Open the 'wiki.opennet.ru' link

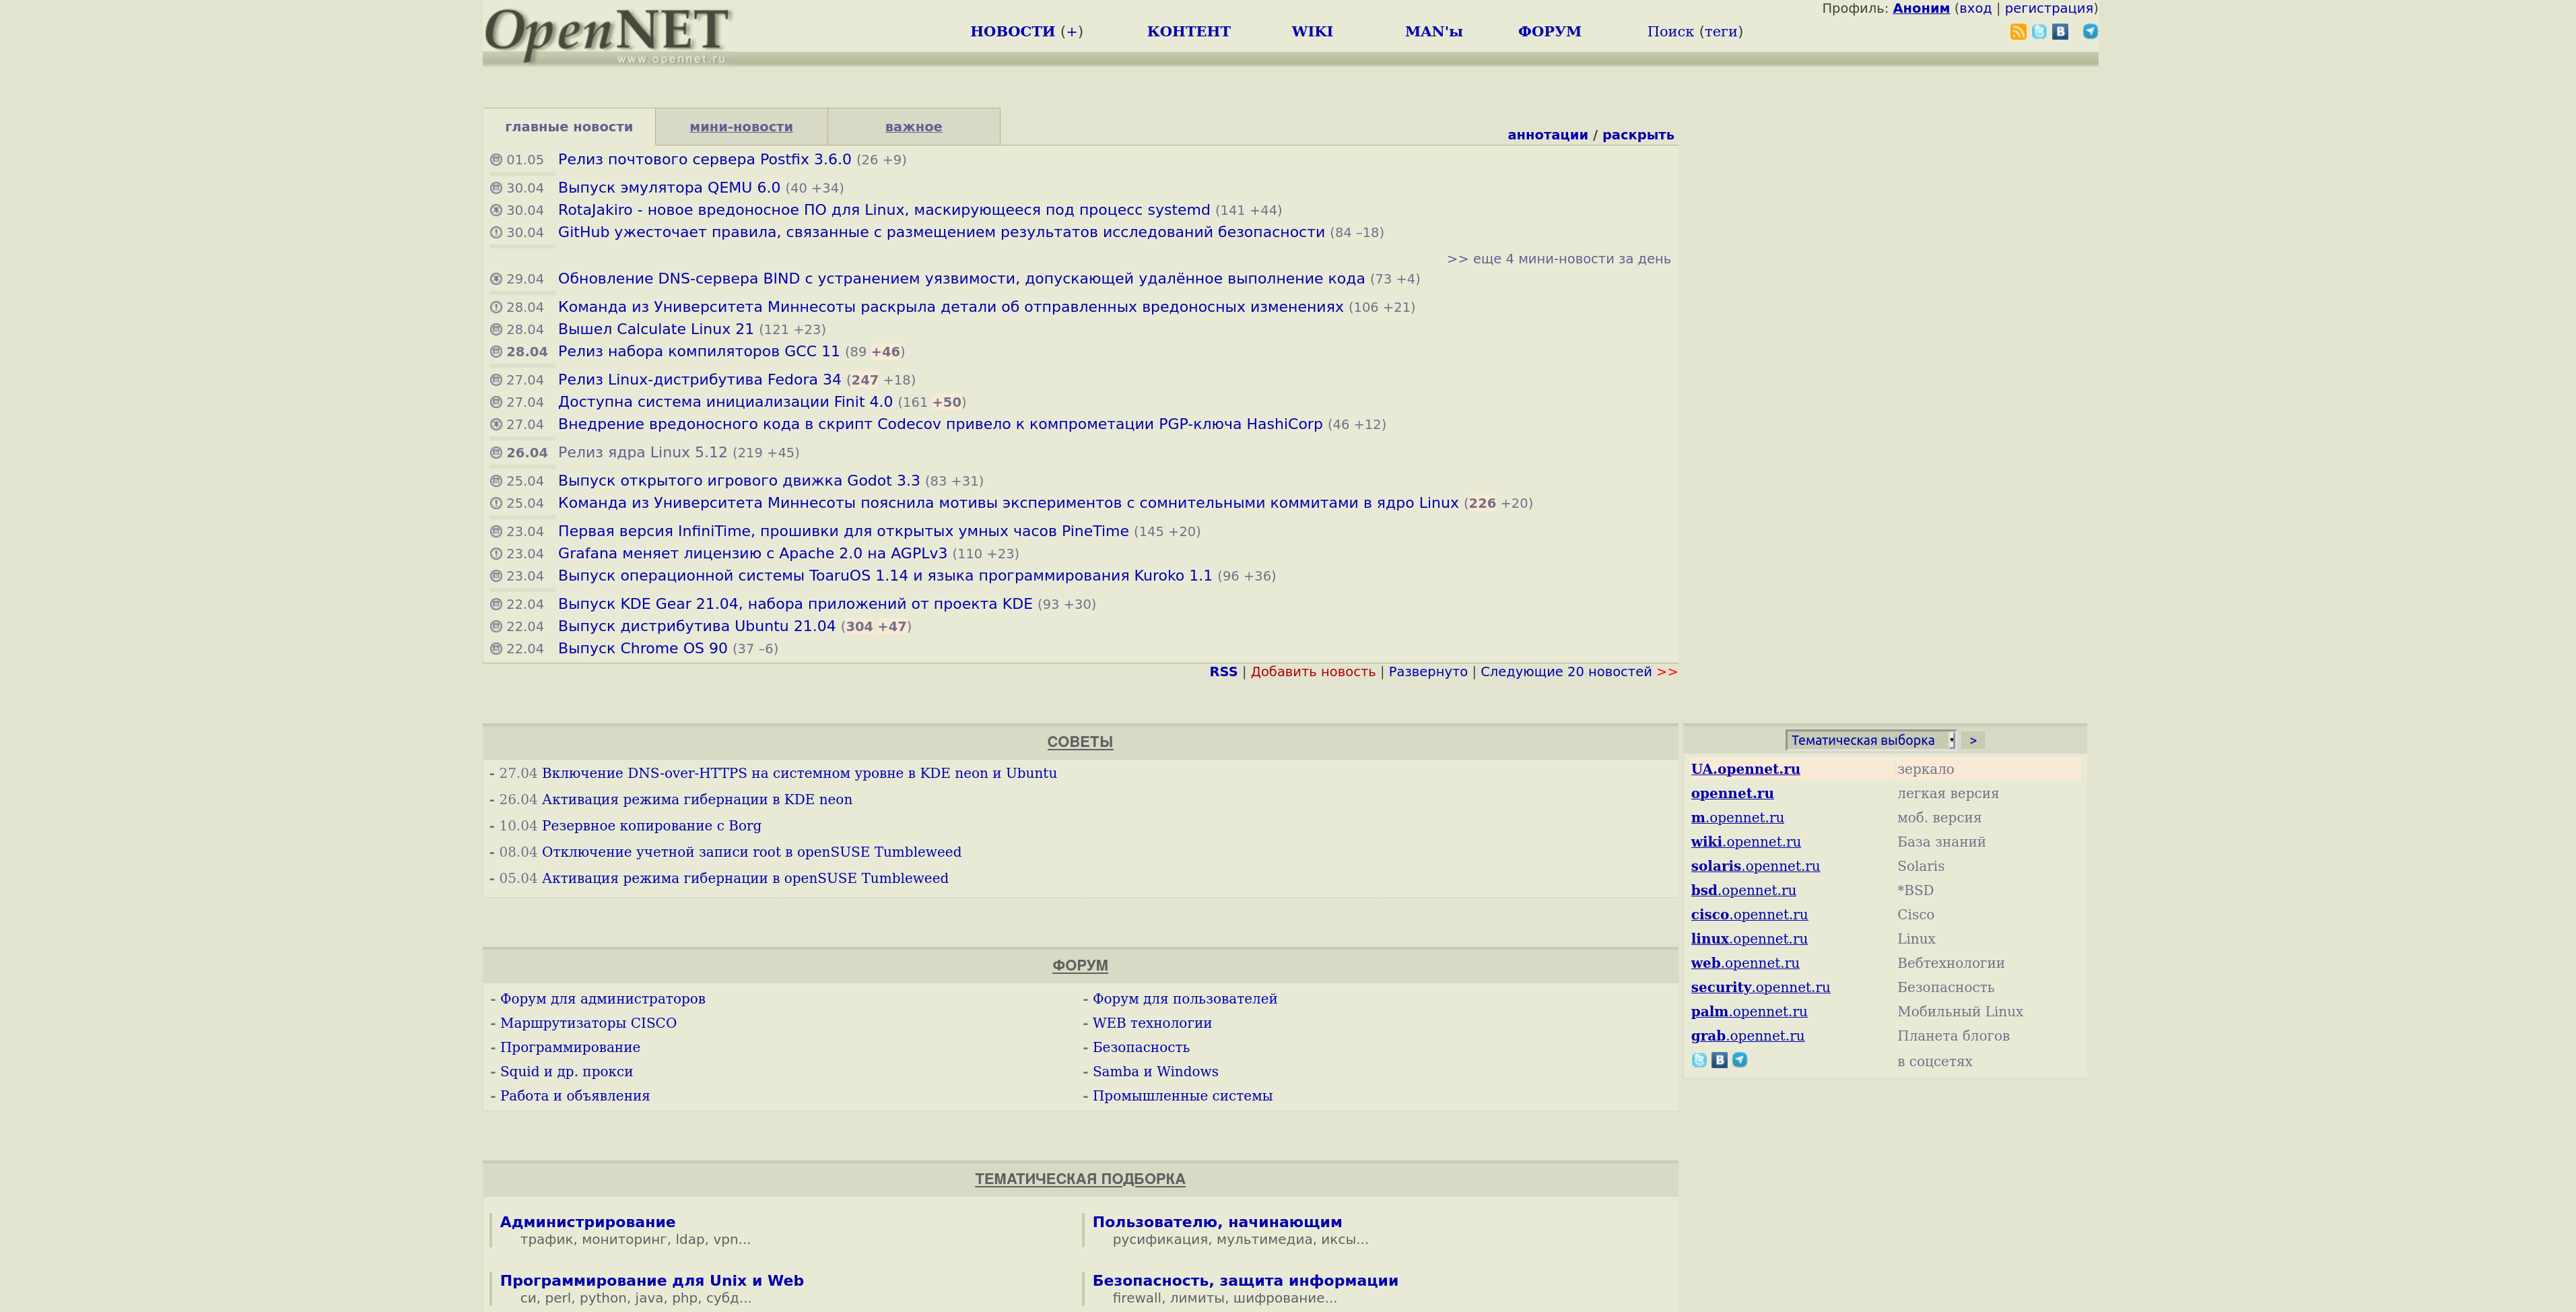1746,842
